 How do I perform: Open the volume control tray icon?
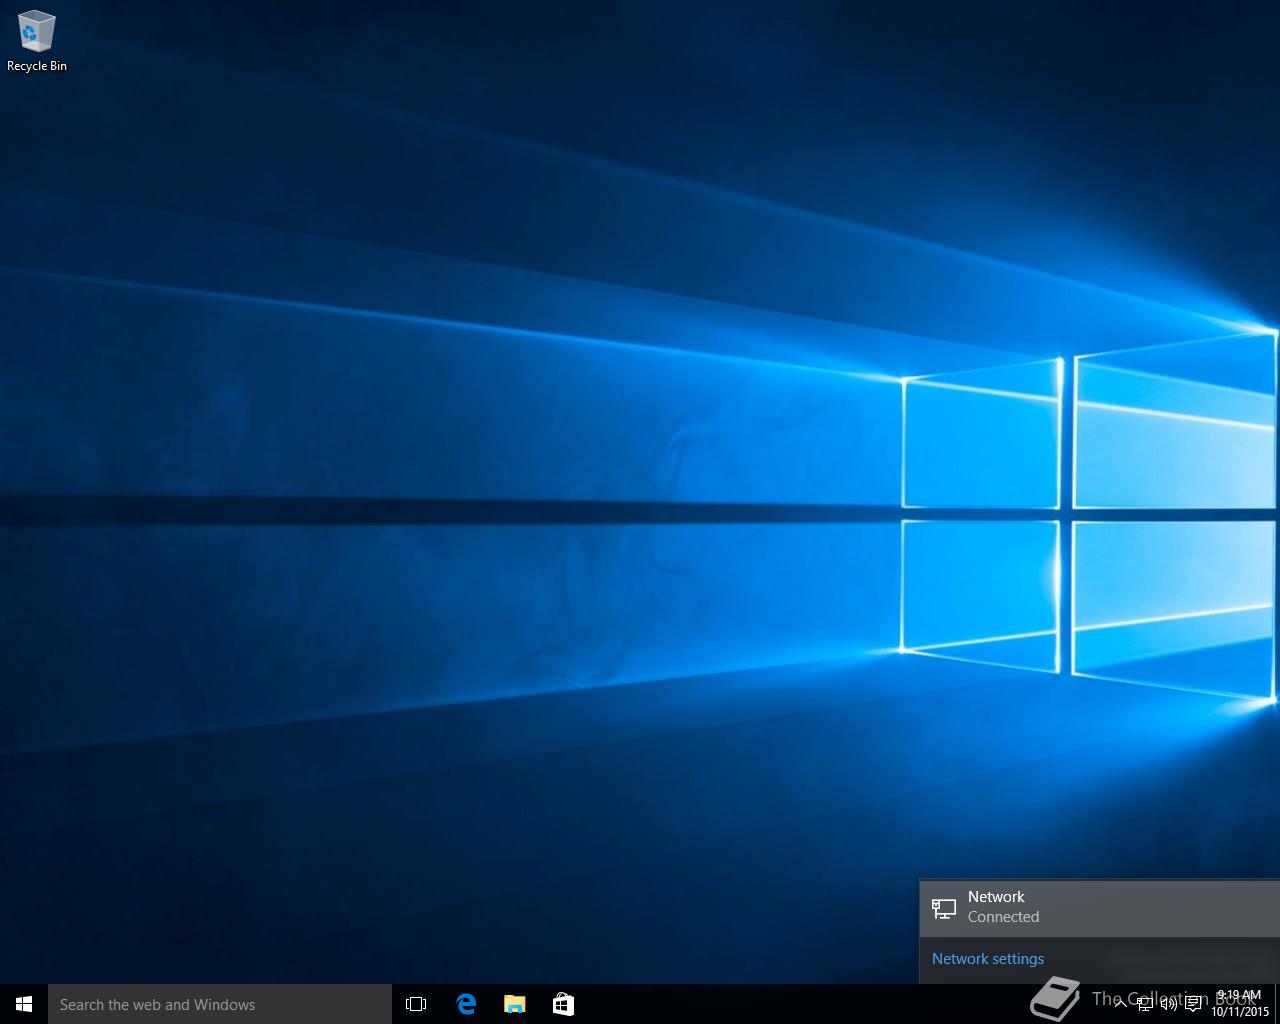pos(1169,1004)
